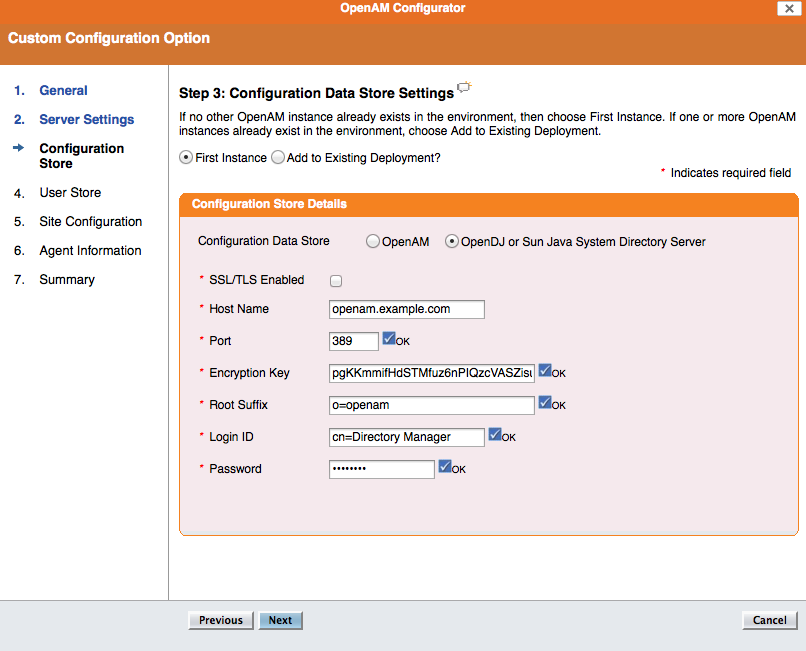Click the Login ID label

point(231,437)
